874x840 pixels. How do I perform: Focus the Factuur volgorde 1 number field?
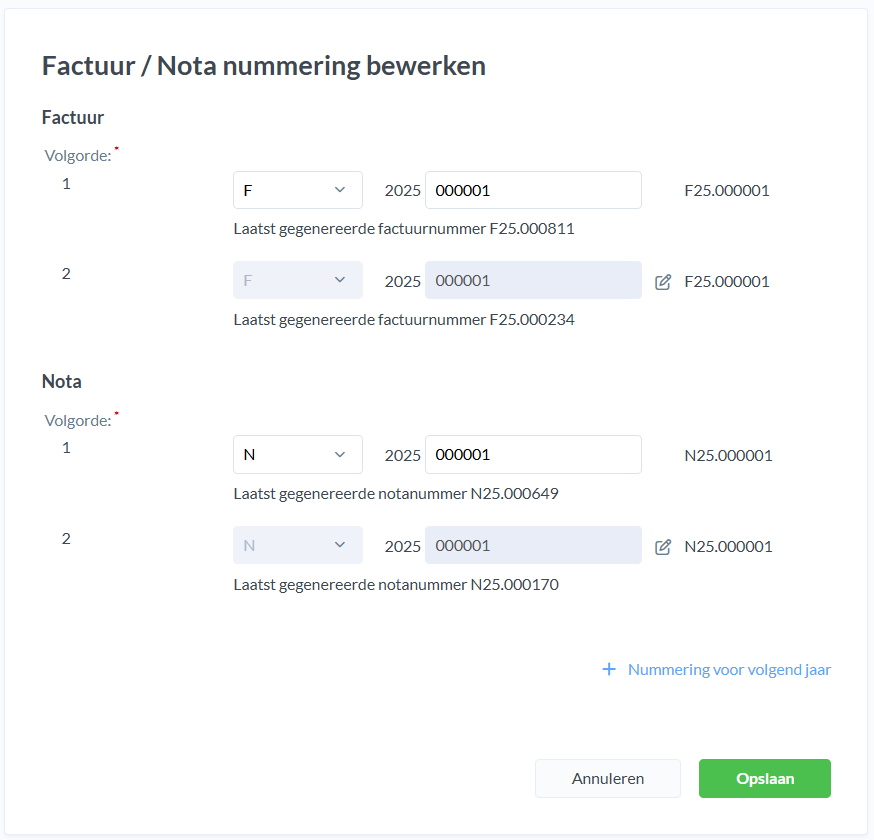[533, 190]
